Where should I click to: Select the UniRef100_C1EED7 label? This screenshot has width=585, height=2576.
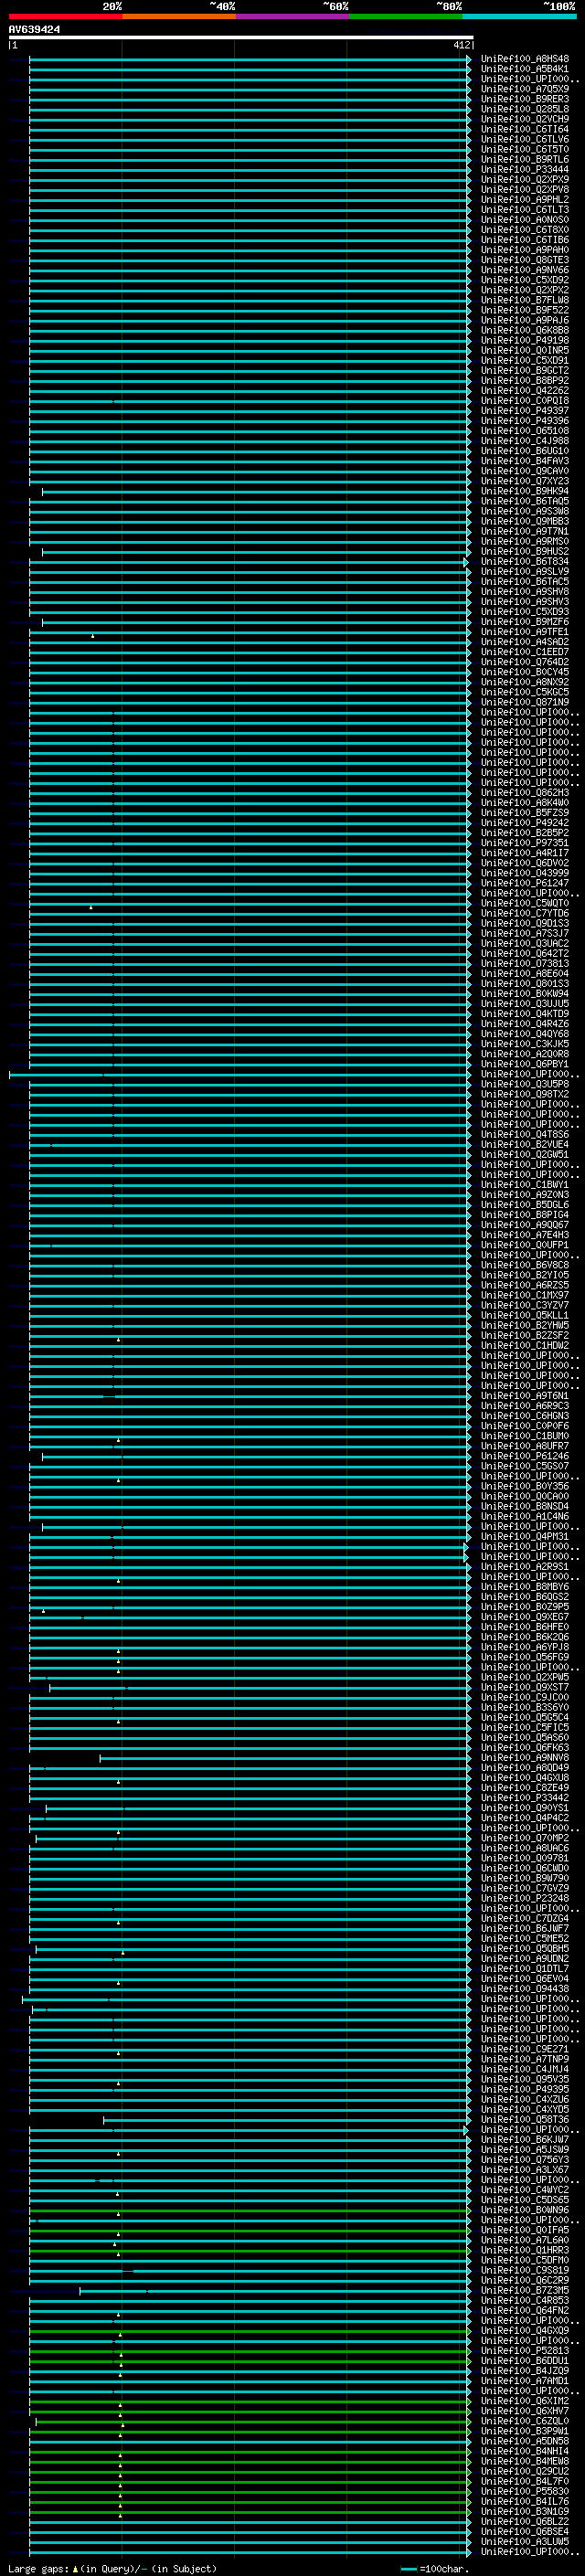pos(525,652)
